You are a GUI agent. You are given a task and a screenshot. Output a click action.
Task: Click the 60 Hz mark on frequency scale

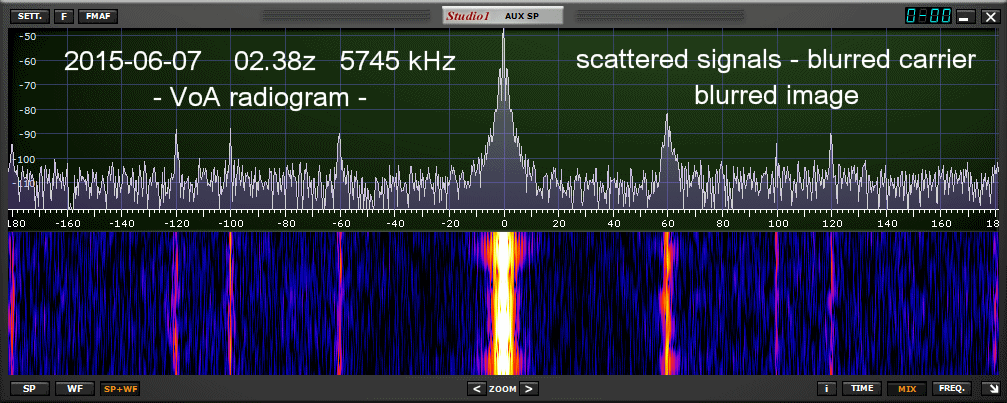666,224
